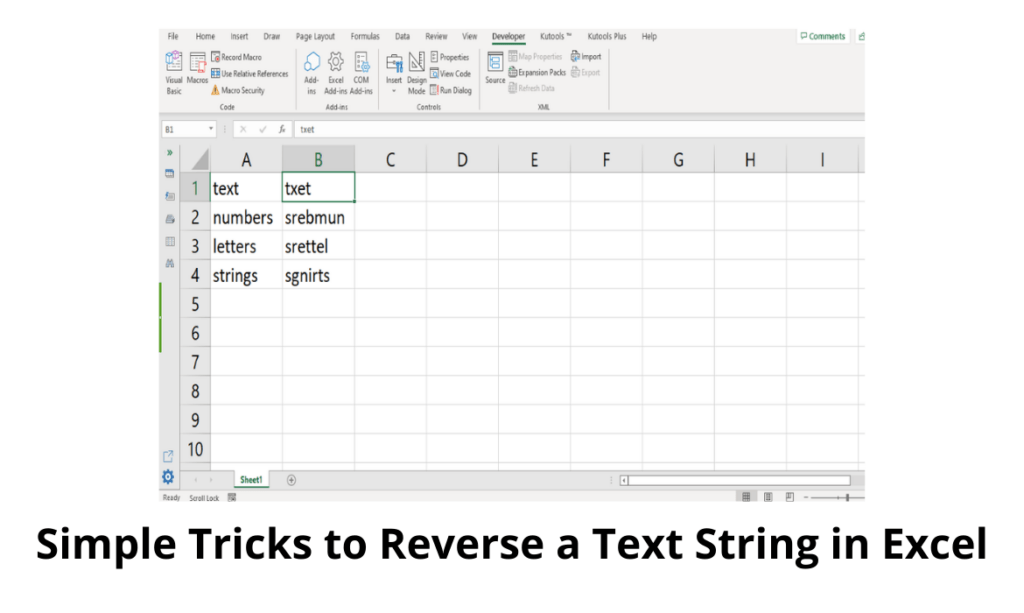Open the Insert controls dropdown
This screenshot has height=613, width=1024.
[392, 89]
